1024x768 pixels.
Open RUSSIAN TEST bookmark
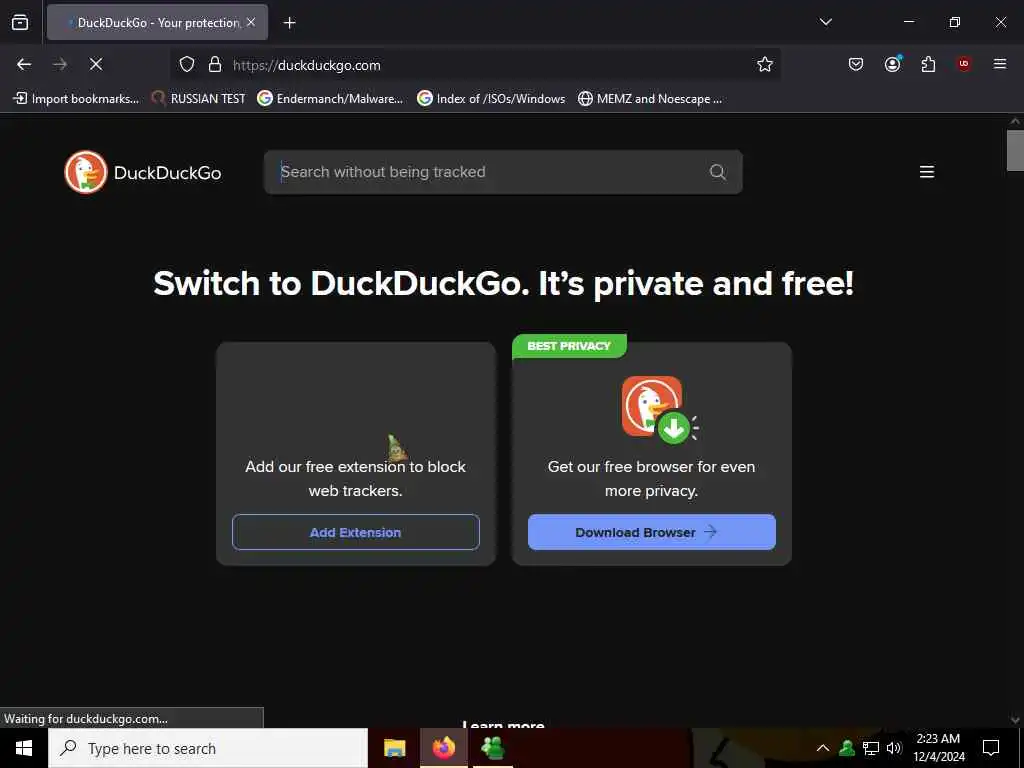pos(199,99)
